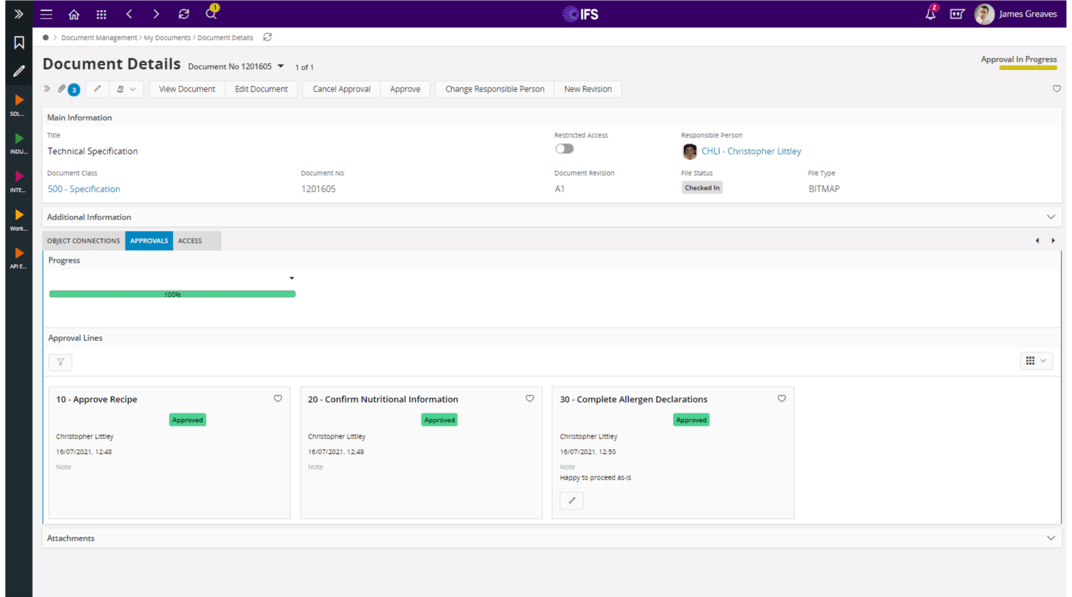Click the filter icon under Approval Lines
The width and height of the screenshot is (1072, 597).
pos(60,362)
